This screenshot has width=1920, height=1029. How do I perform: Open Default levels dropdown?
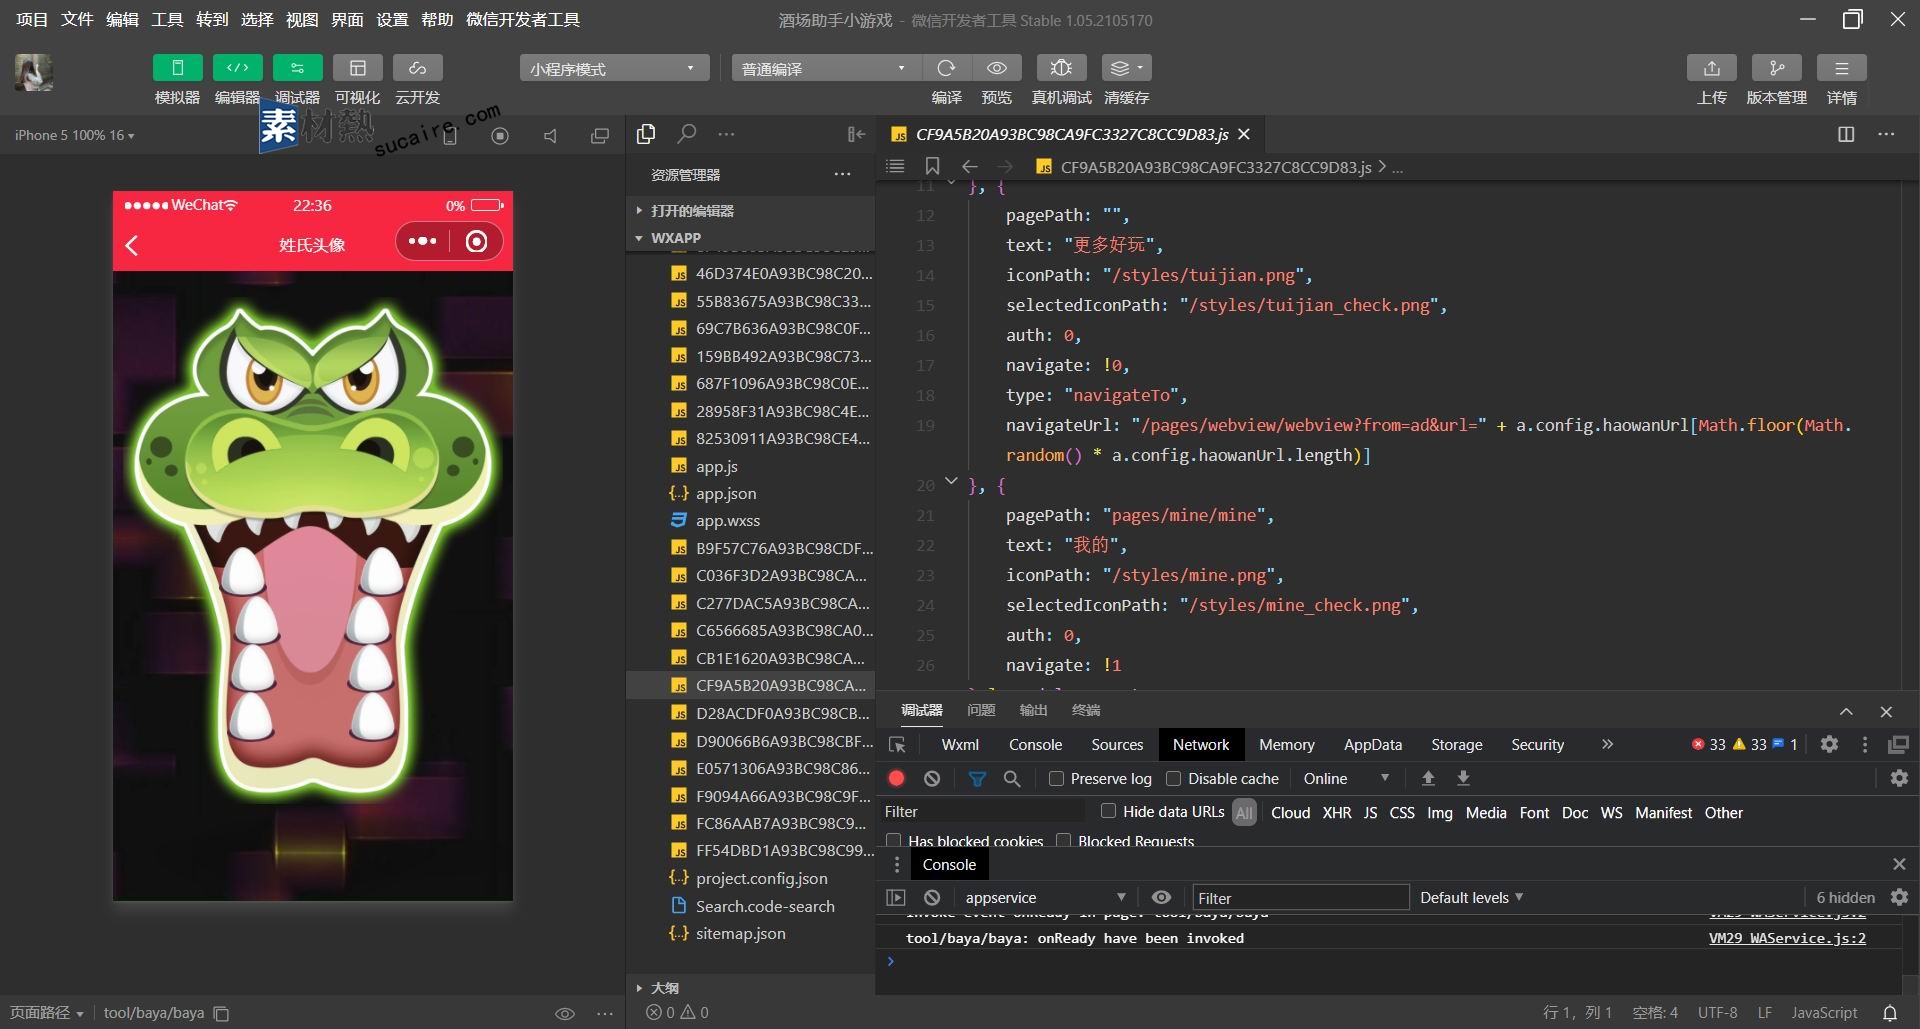pos(1471,898)
